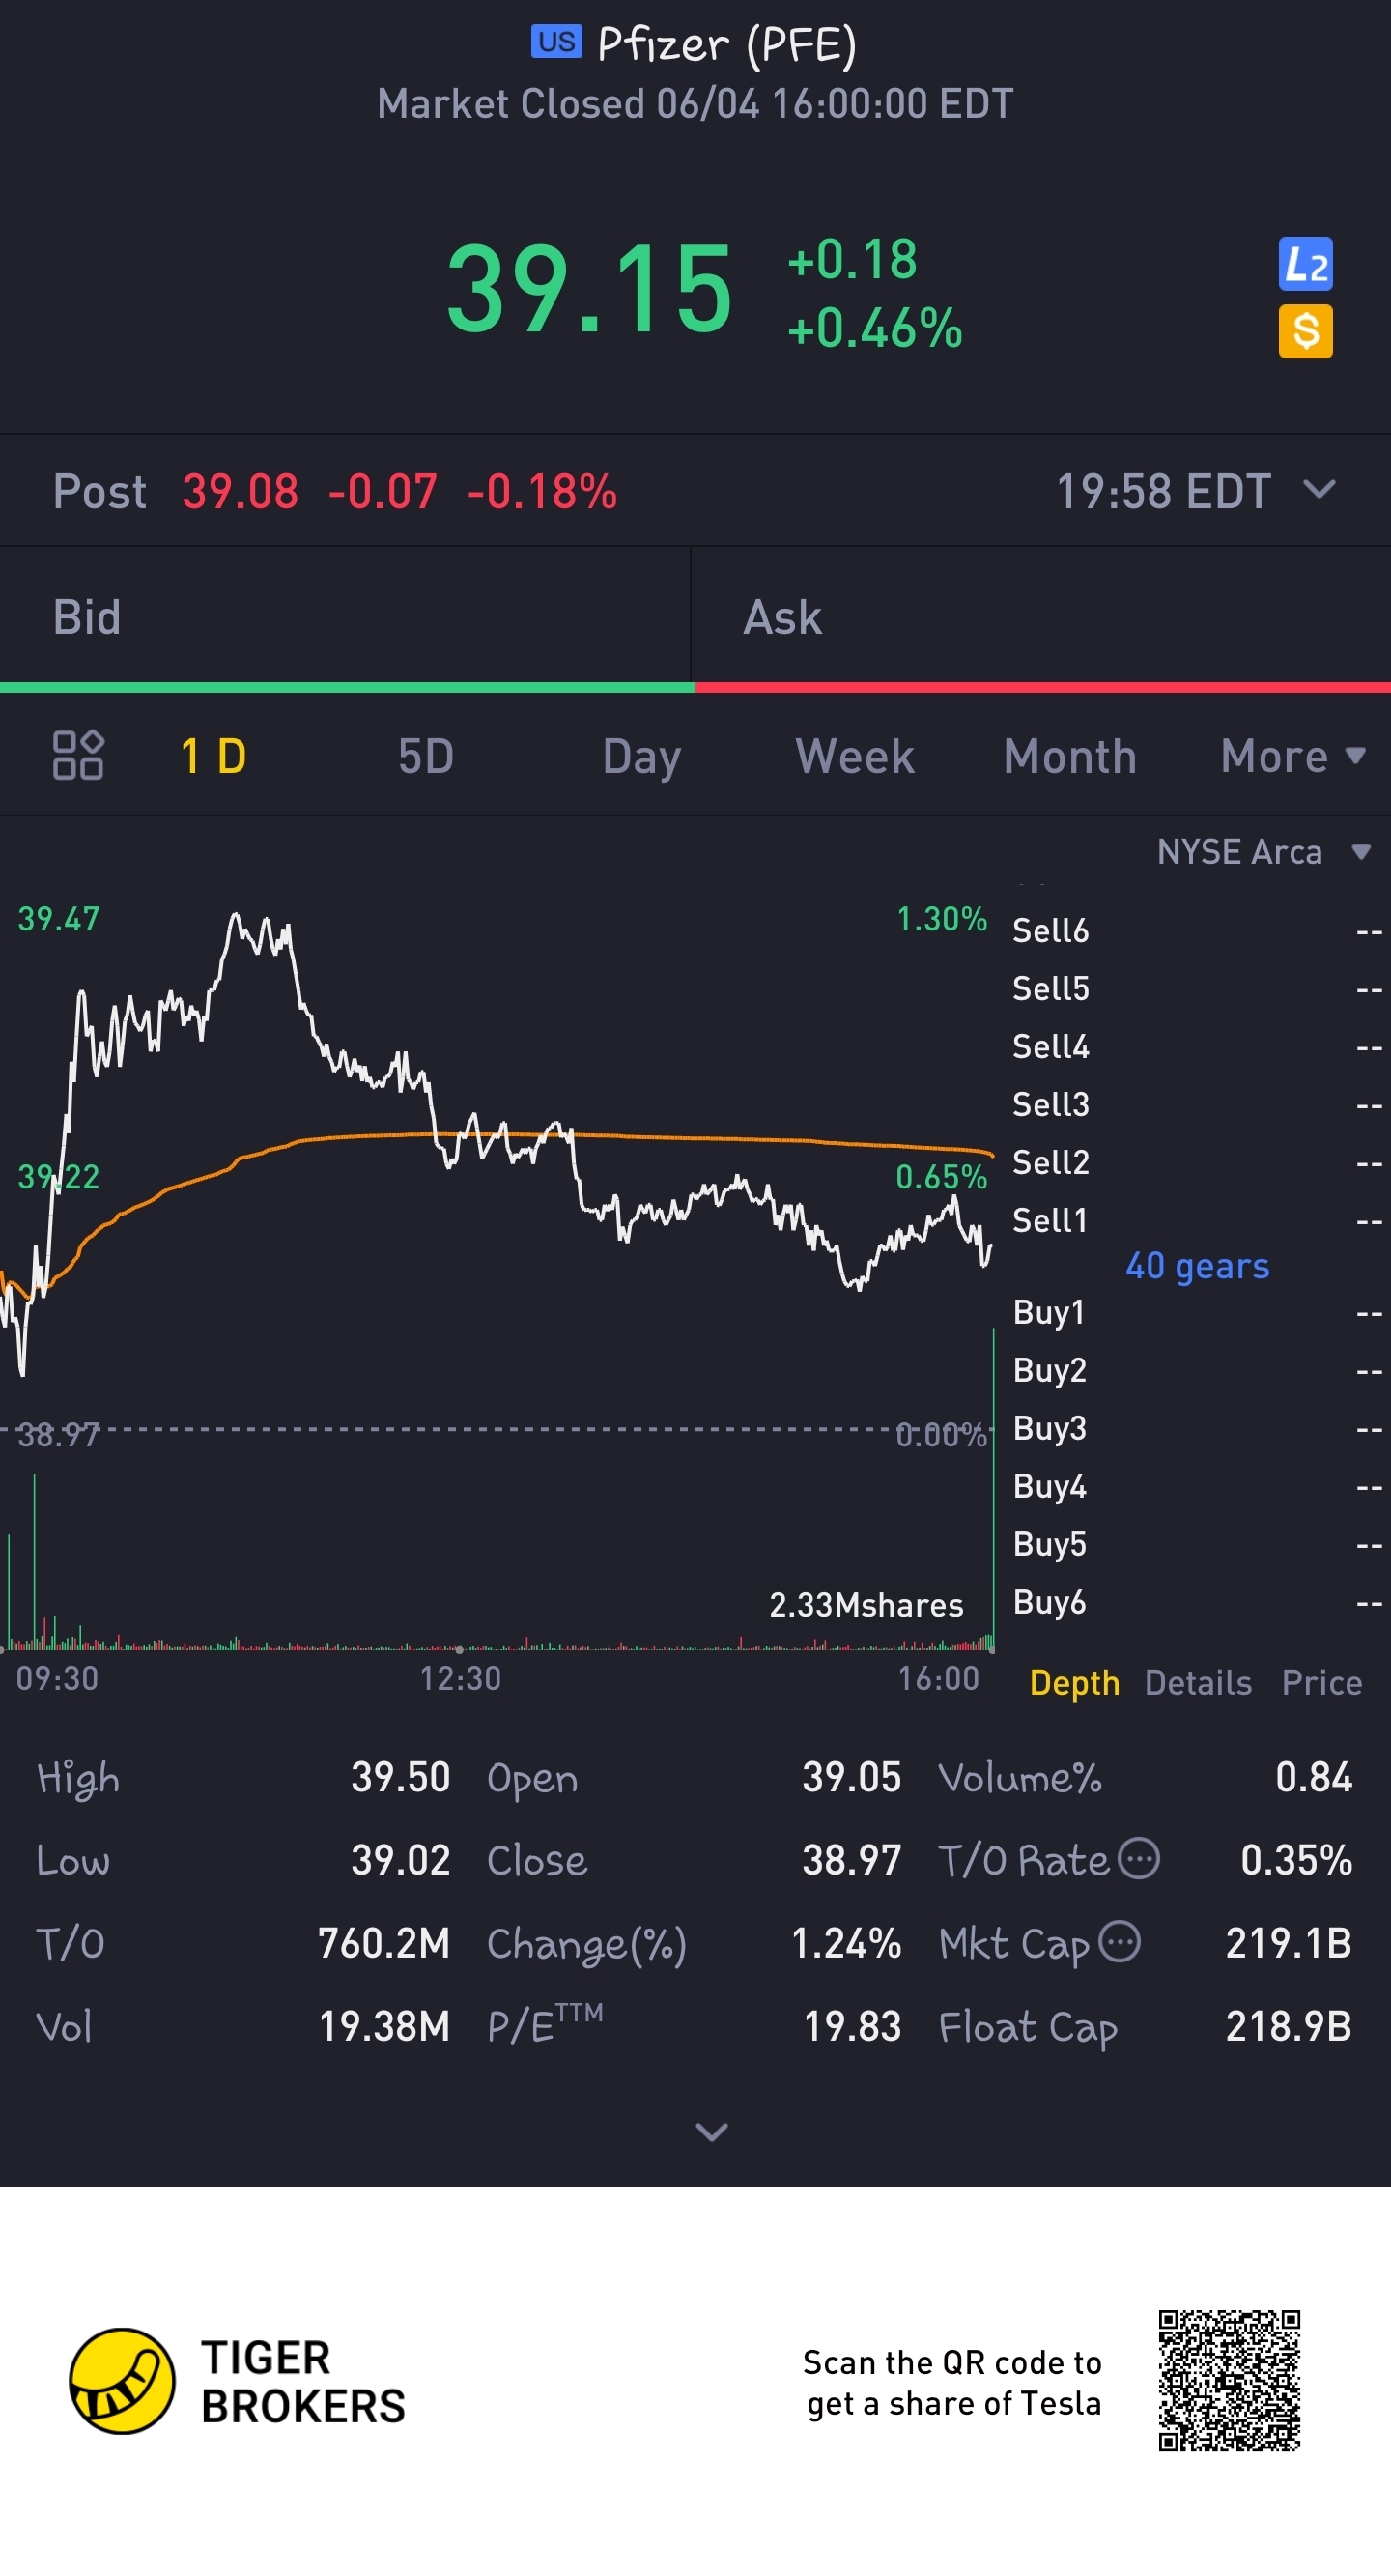This screenshot has width=1391, height=2576.
Task: Switch order book to Price view
Action: tap(1321, 1683)
